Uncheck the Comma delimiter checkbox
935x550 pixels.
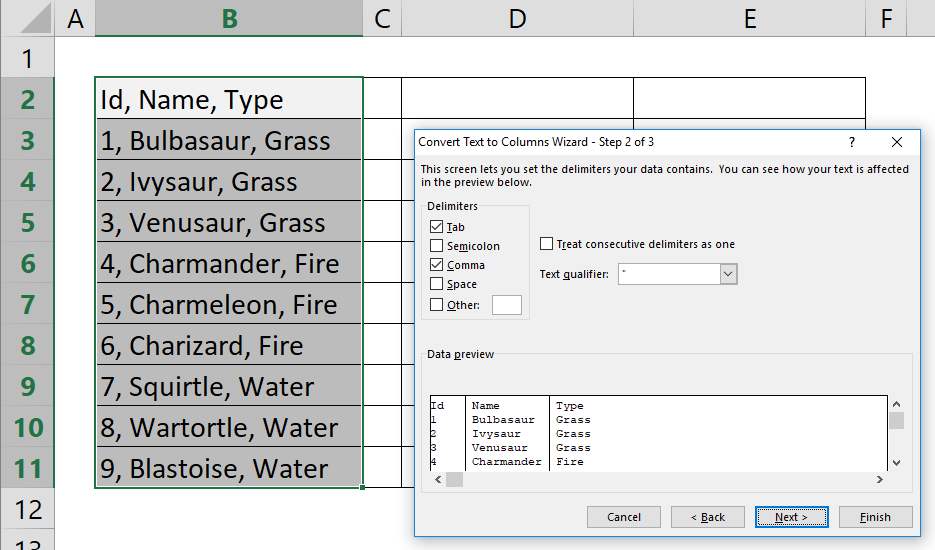[436, 265]
